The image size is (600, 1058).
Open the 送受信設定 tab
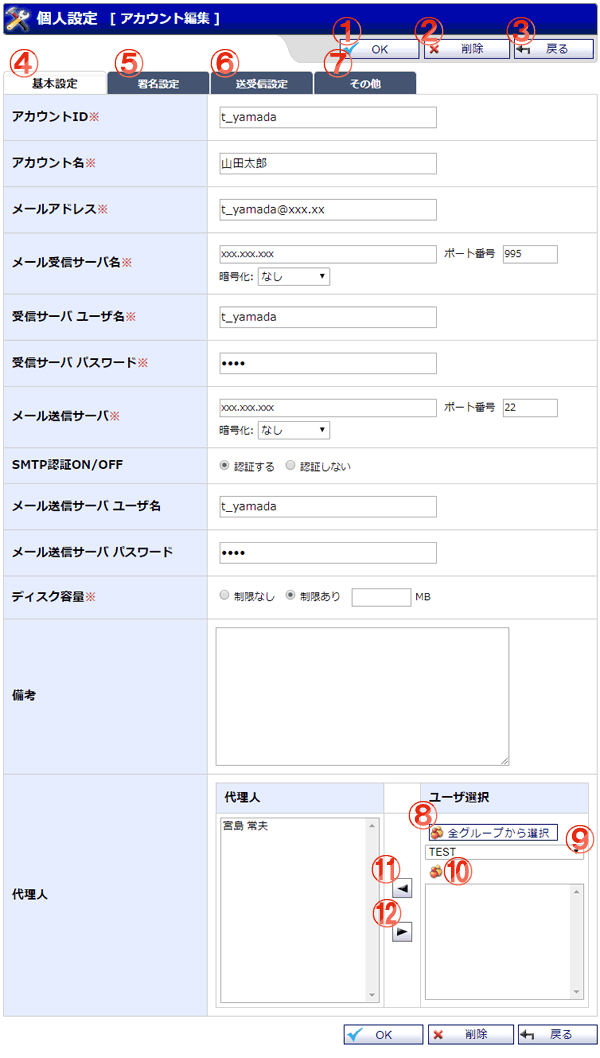pyautogui.click(x=261, y=84)
